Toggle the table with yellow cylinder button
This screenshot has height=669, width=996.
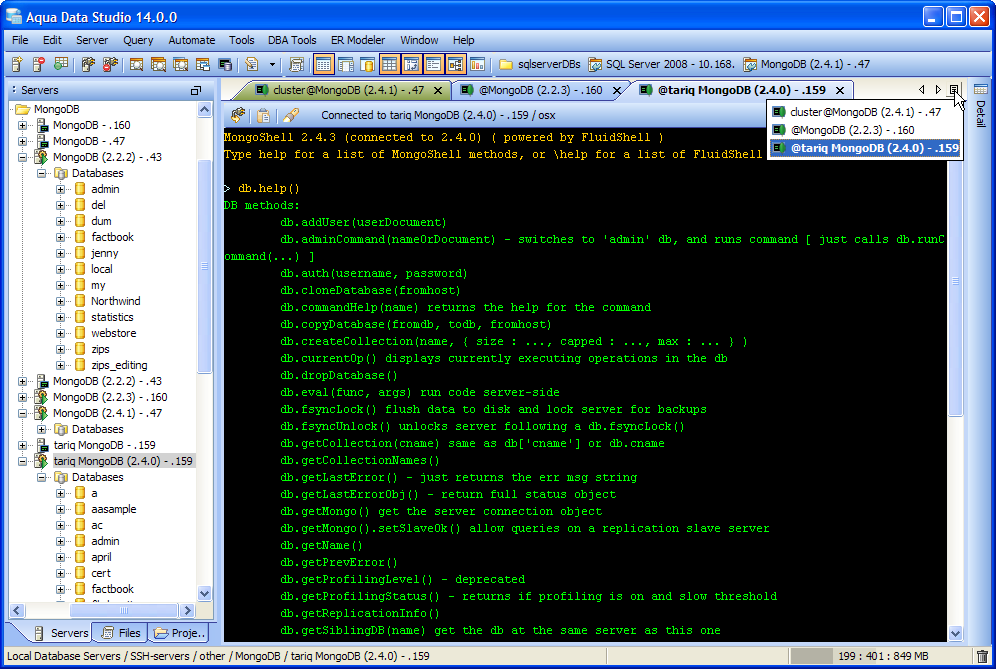click(x=367, y=64)
